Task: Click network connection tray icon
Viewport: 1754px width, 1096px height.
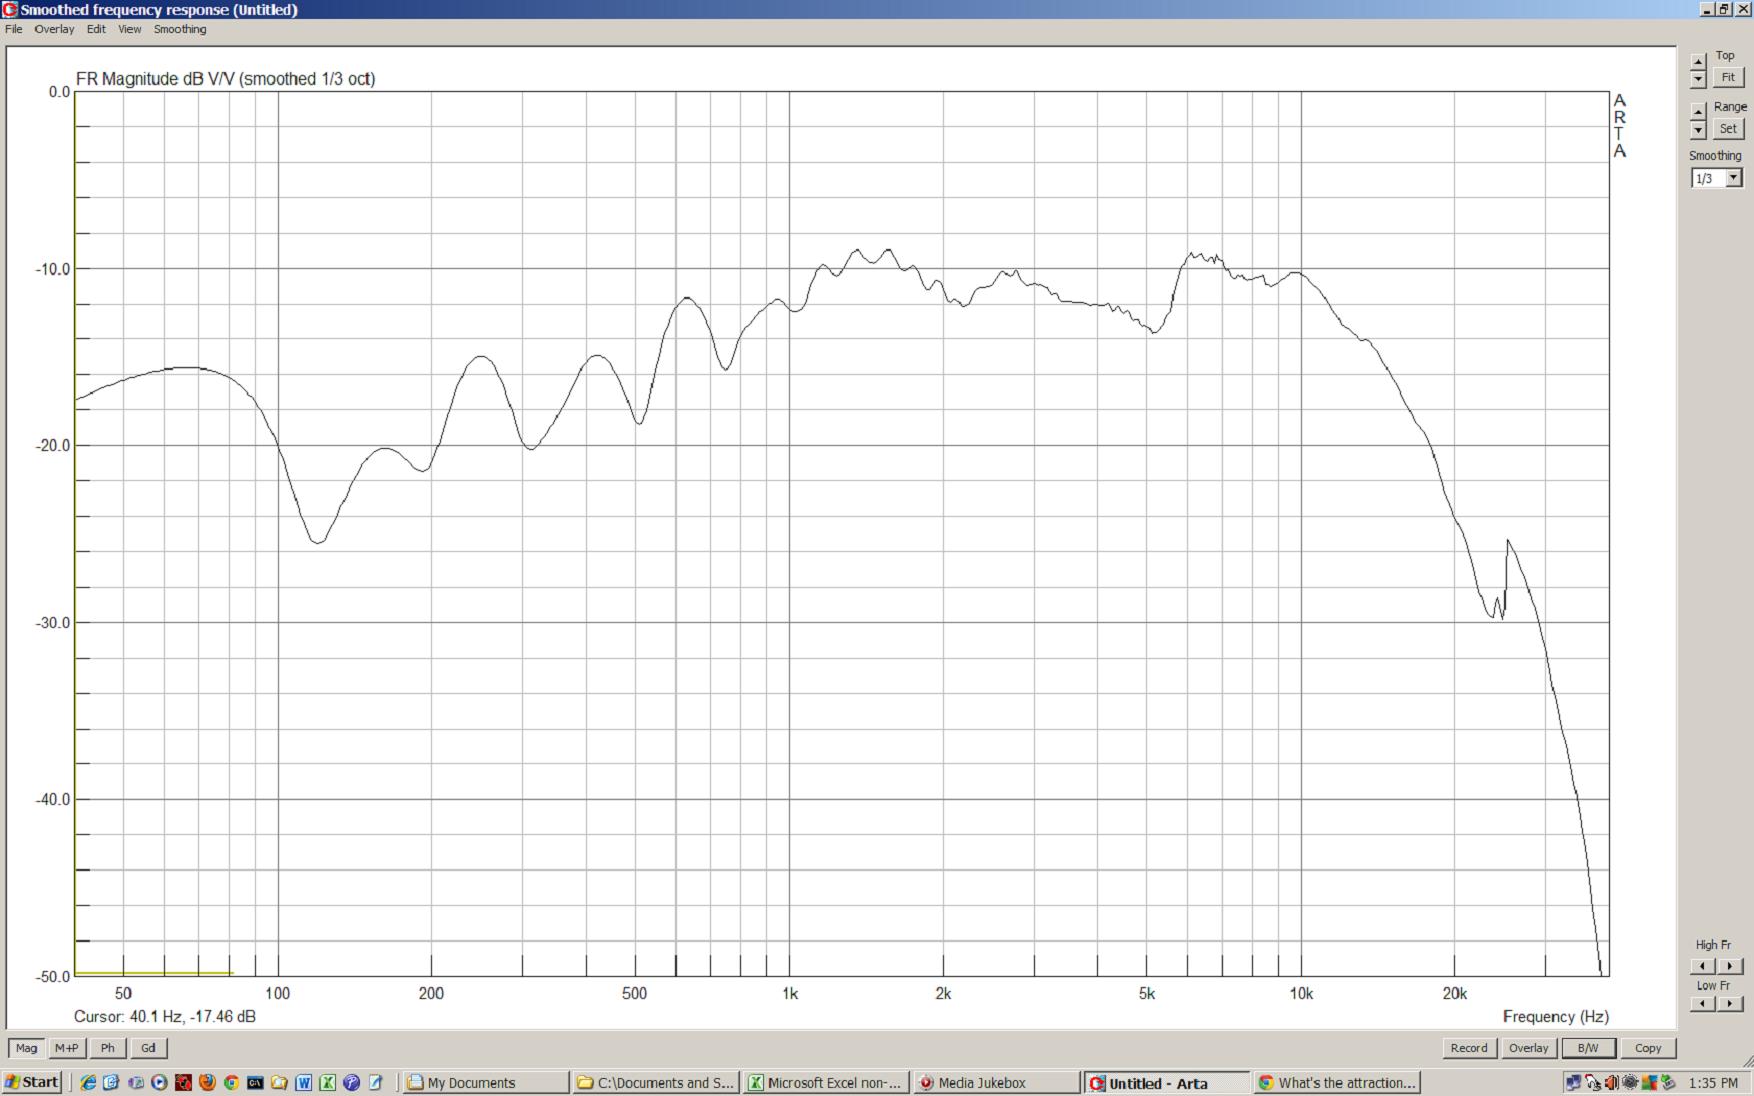Action: tap(1573, 1082)
